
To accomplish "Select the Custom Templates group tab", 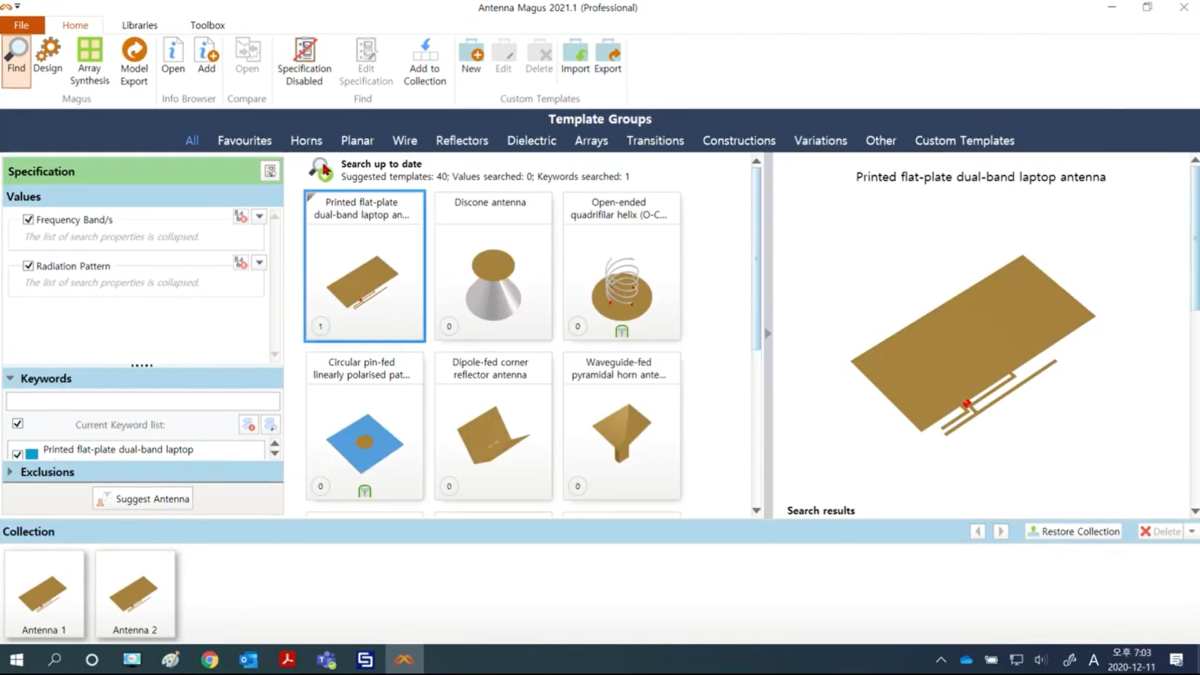I will (965, 141).
